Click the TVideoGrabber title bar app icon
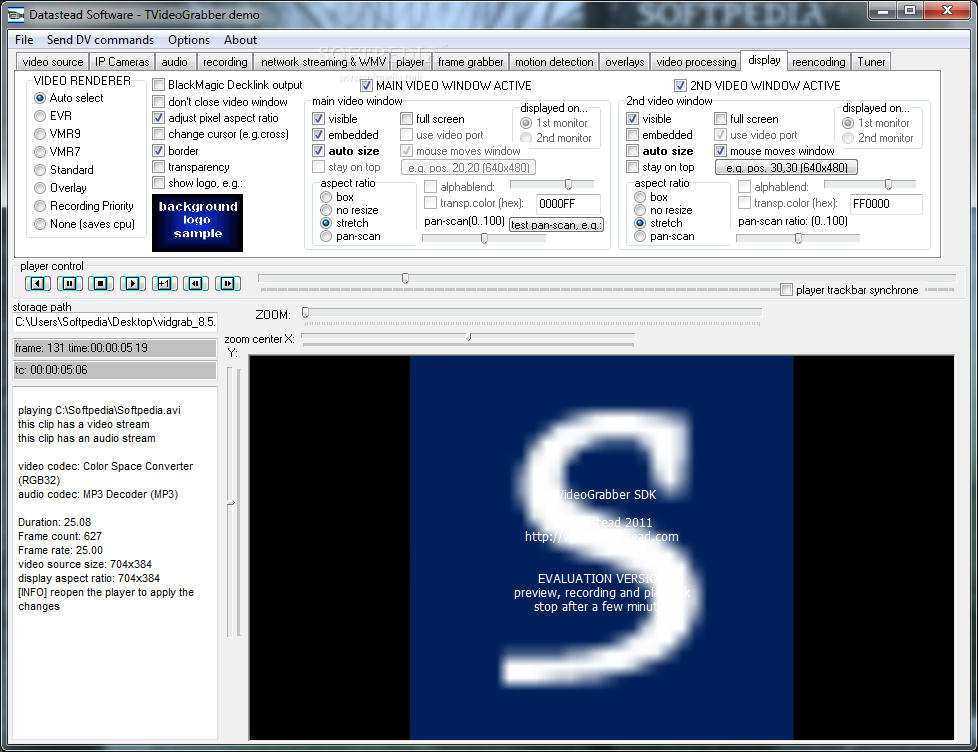This screenshot has height=752, width=978. [16, 14]
